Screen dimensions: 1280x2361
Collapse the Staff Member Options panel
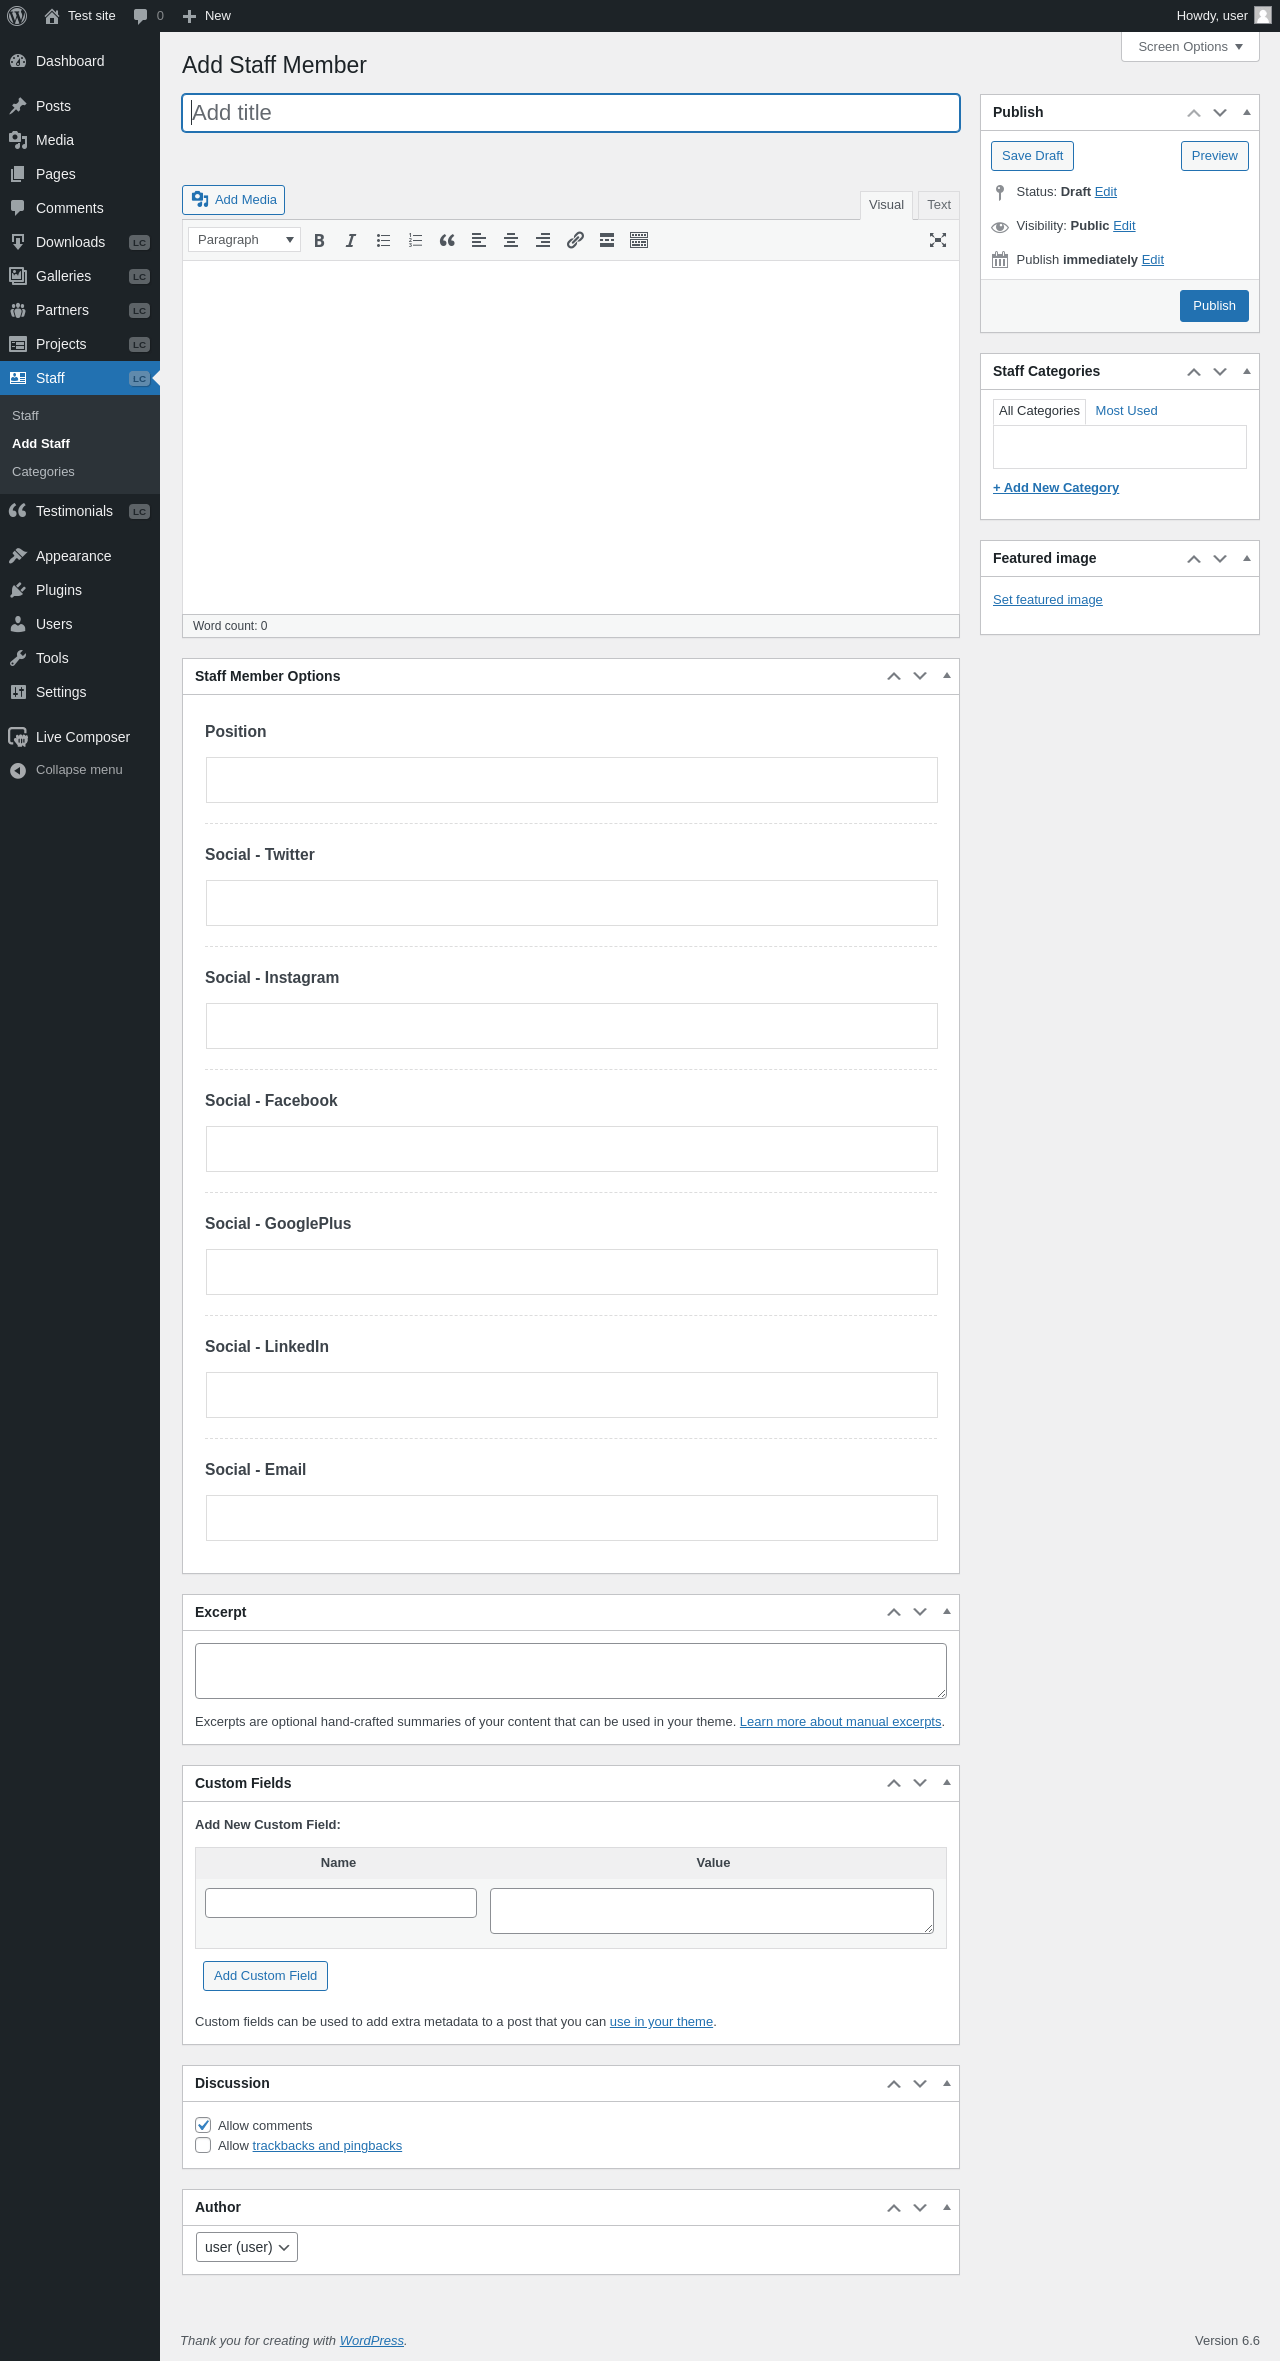click(x=947, y=676)
